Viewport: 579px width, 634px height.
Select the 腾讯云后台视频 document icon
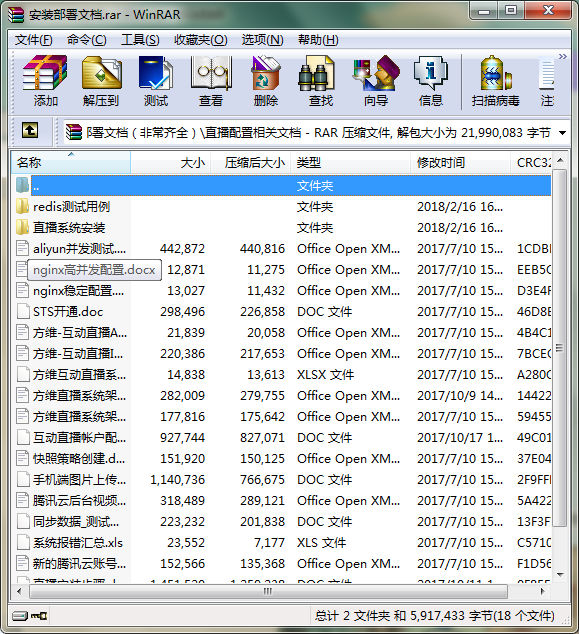tap(23, 501)
